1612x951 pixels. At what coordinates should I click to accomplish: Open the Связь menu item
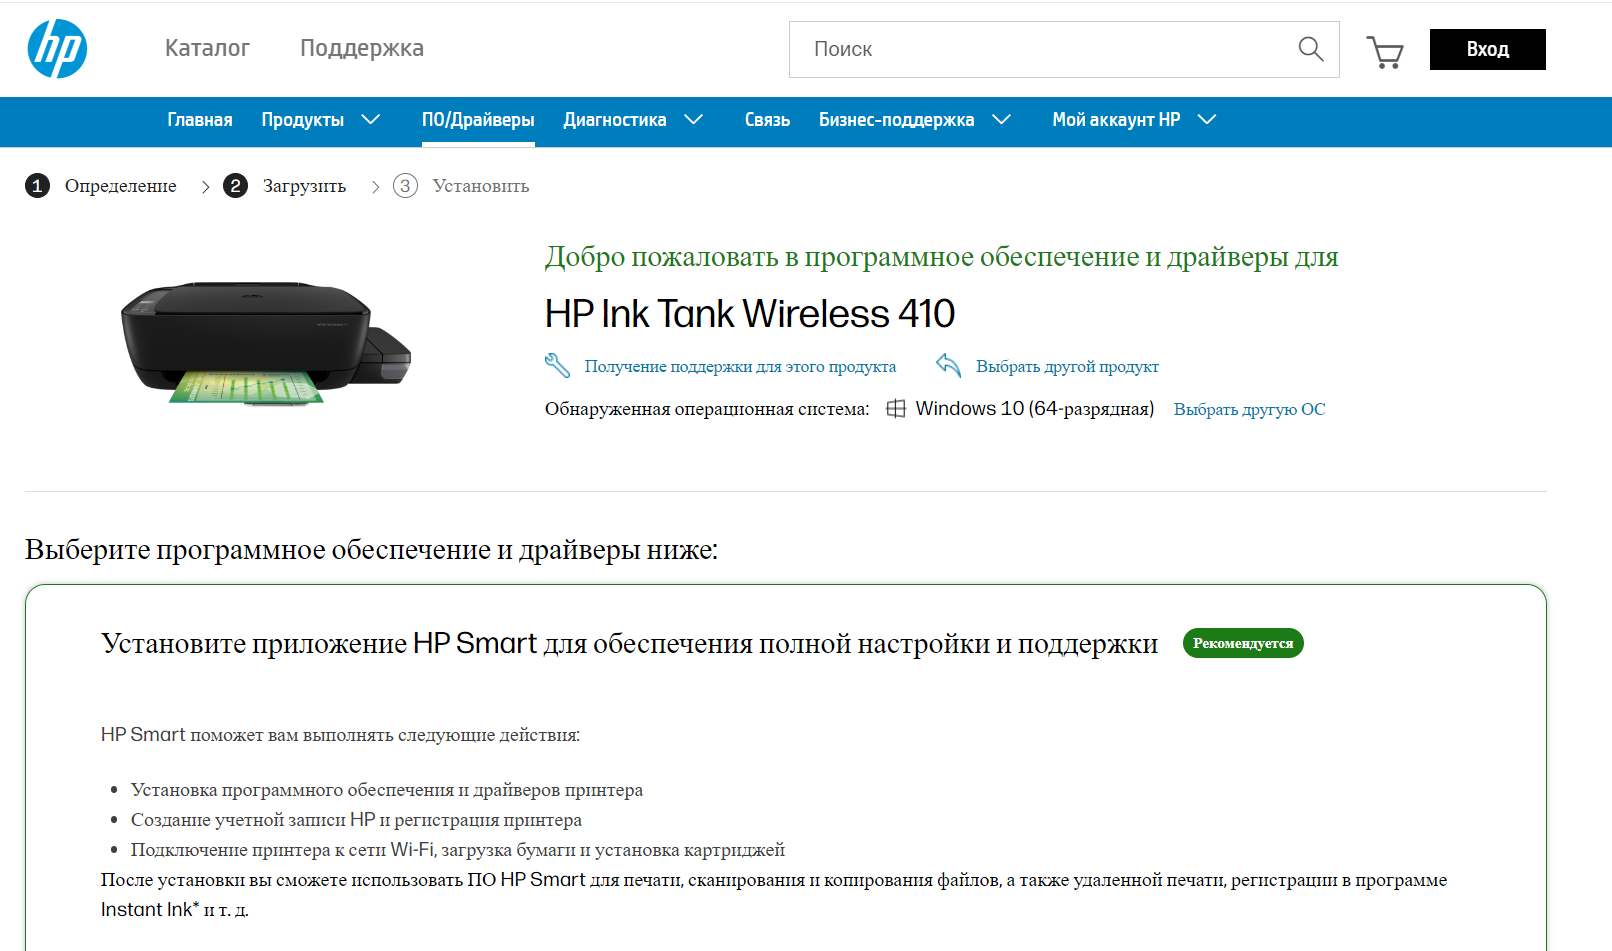tap(767, 120)
